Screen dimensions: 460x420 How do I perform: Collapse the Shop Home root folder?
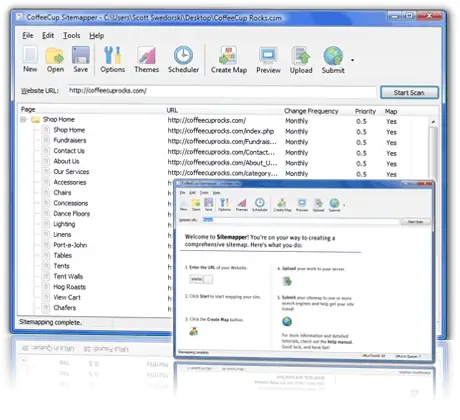tap(23, 119)
